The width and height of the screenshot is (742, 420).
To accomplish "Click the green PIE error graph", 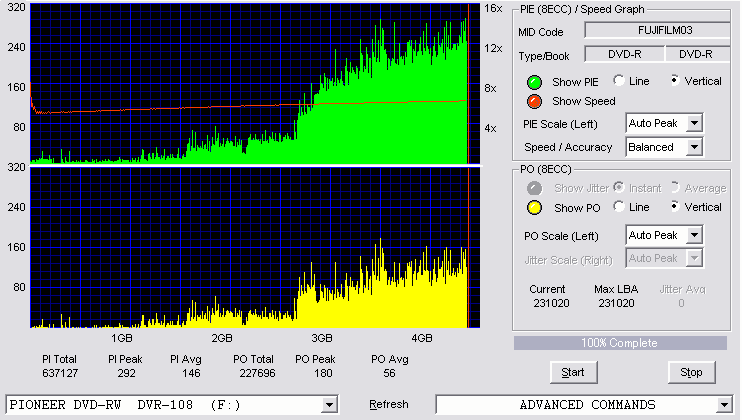I will click(x=255, y=84).
